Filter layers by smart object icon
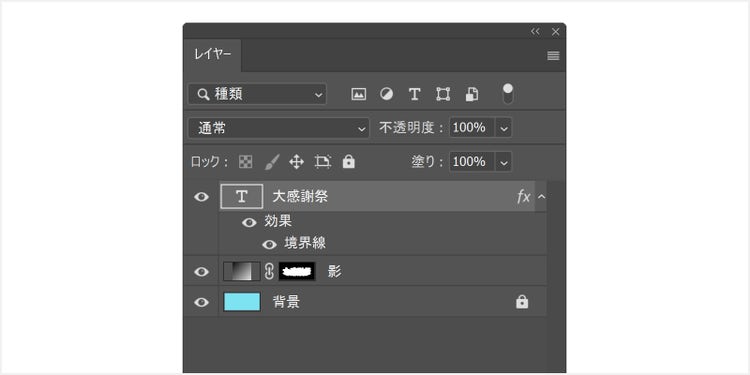The width and height of the screenshot is (750, 375). coord(472,94)
